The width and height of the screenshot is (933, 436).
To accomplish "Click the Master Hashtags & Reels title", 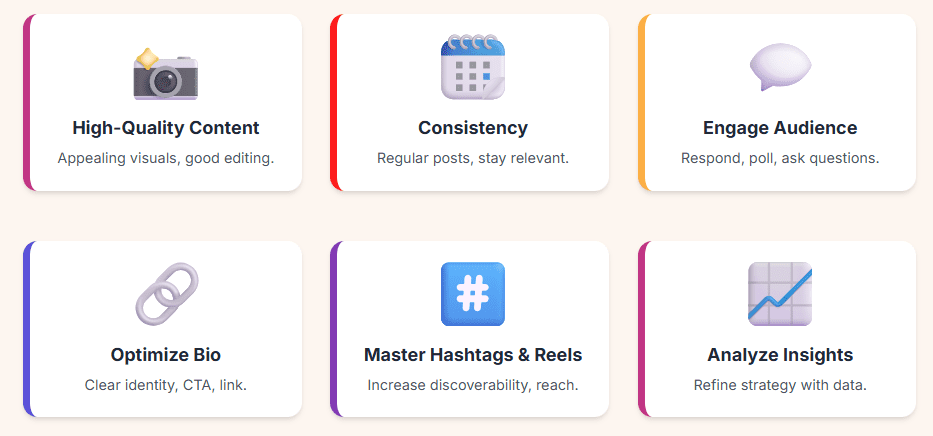I will 473,355.
